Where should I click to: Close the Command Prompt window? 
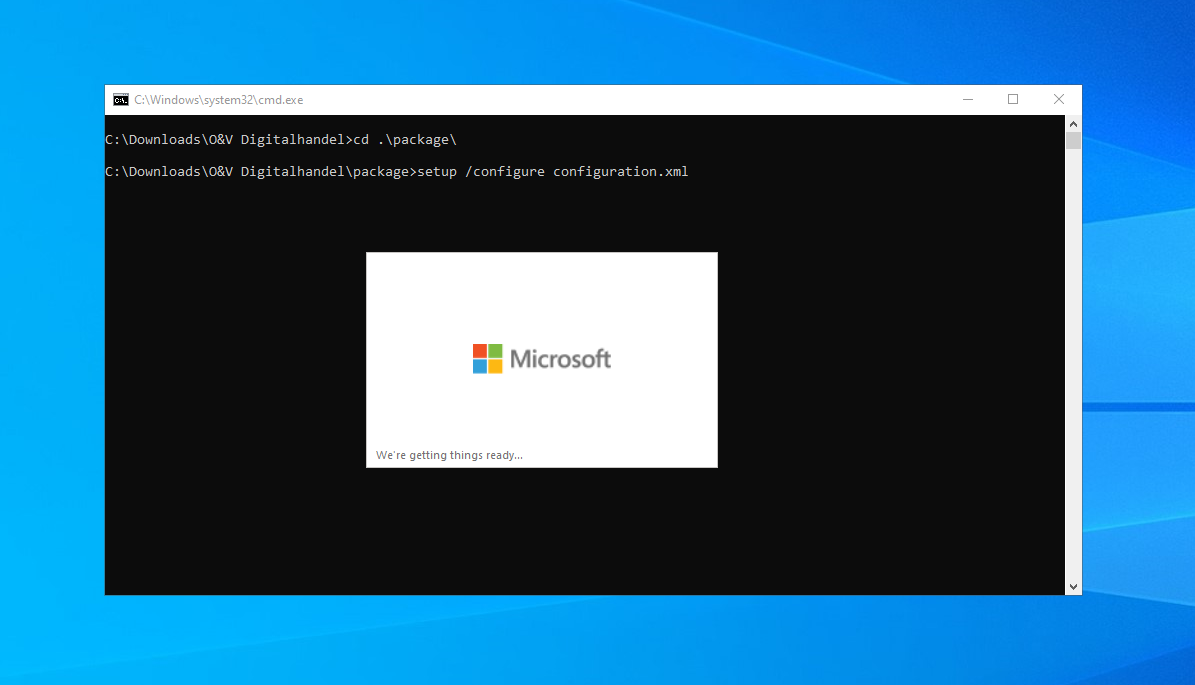[x=1058, y=100]
